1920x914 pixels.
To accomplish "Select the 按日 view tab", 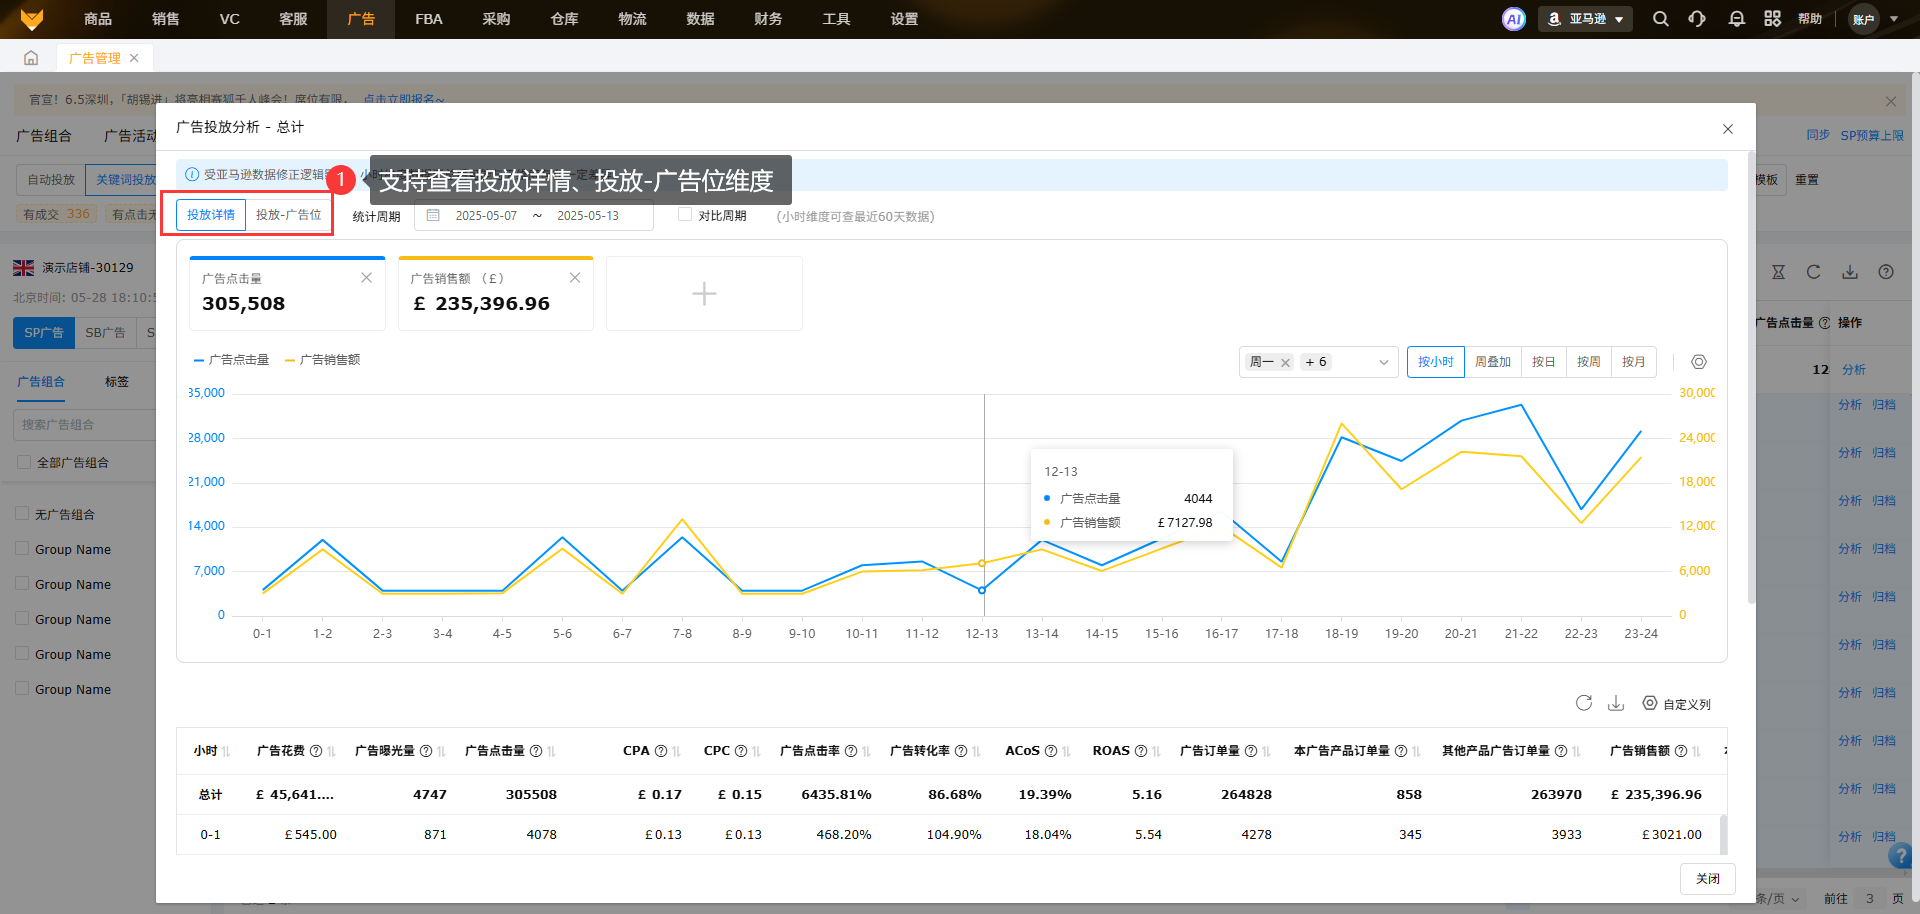I will click(x=1543, y=362).
